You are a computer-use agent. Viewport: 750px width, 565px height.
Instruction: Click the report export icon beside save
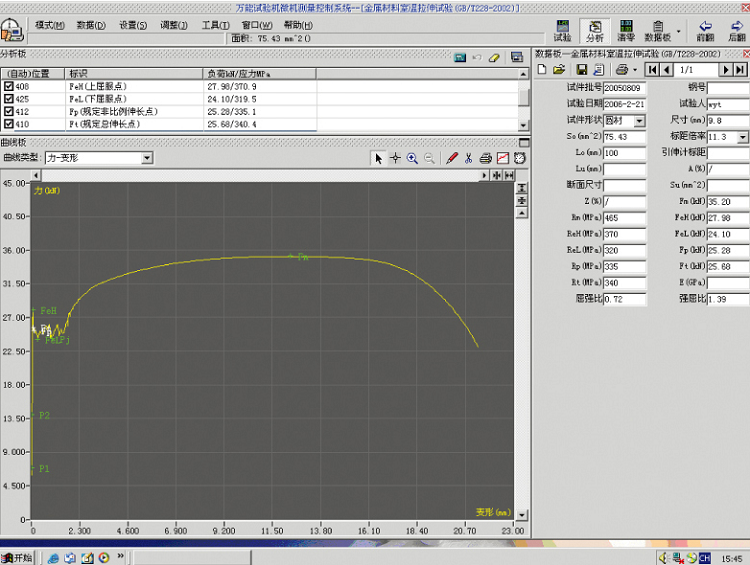598,70
